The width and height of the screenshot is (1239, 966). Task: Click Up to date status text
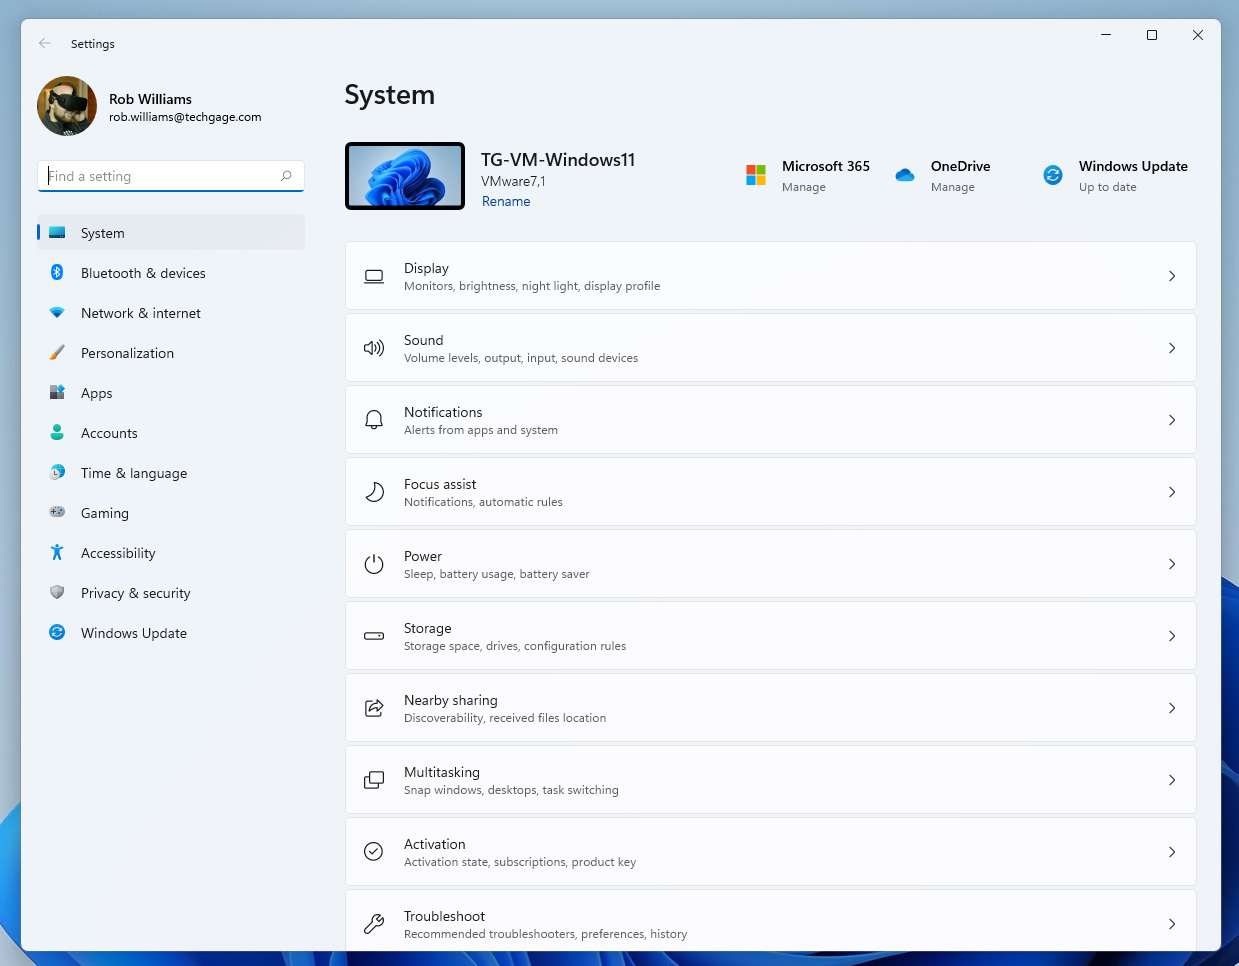(1108, 187)
